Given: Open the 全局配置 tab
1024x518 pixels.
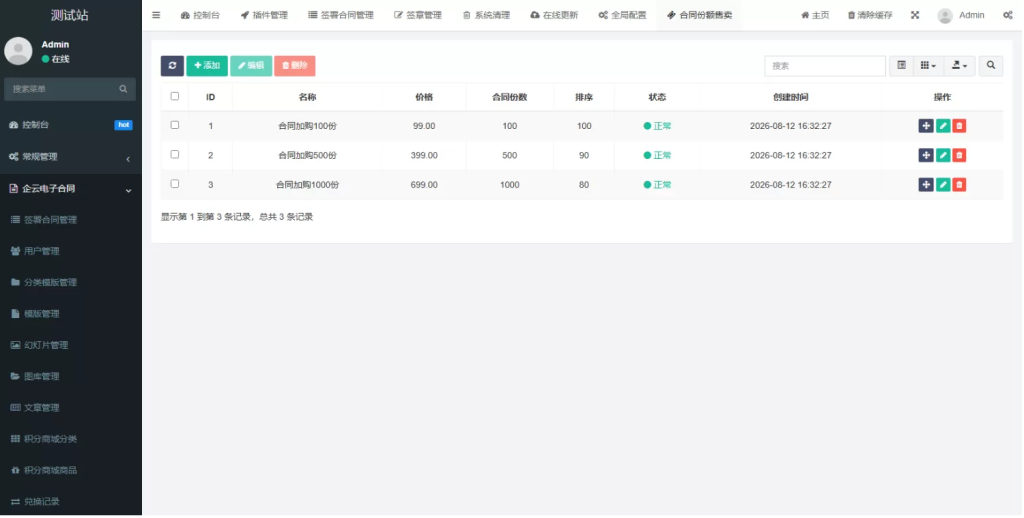Looking at the screenshot, I should (x=622, y=15).
